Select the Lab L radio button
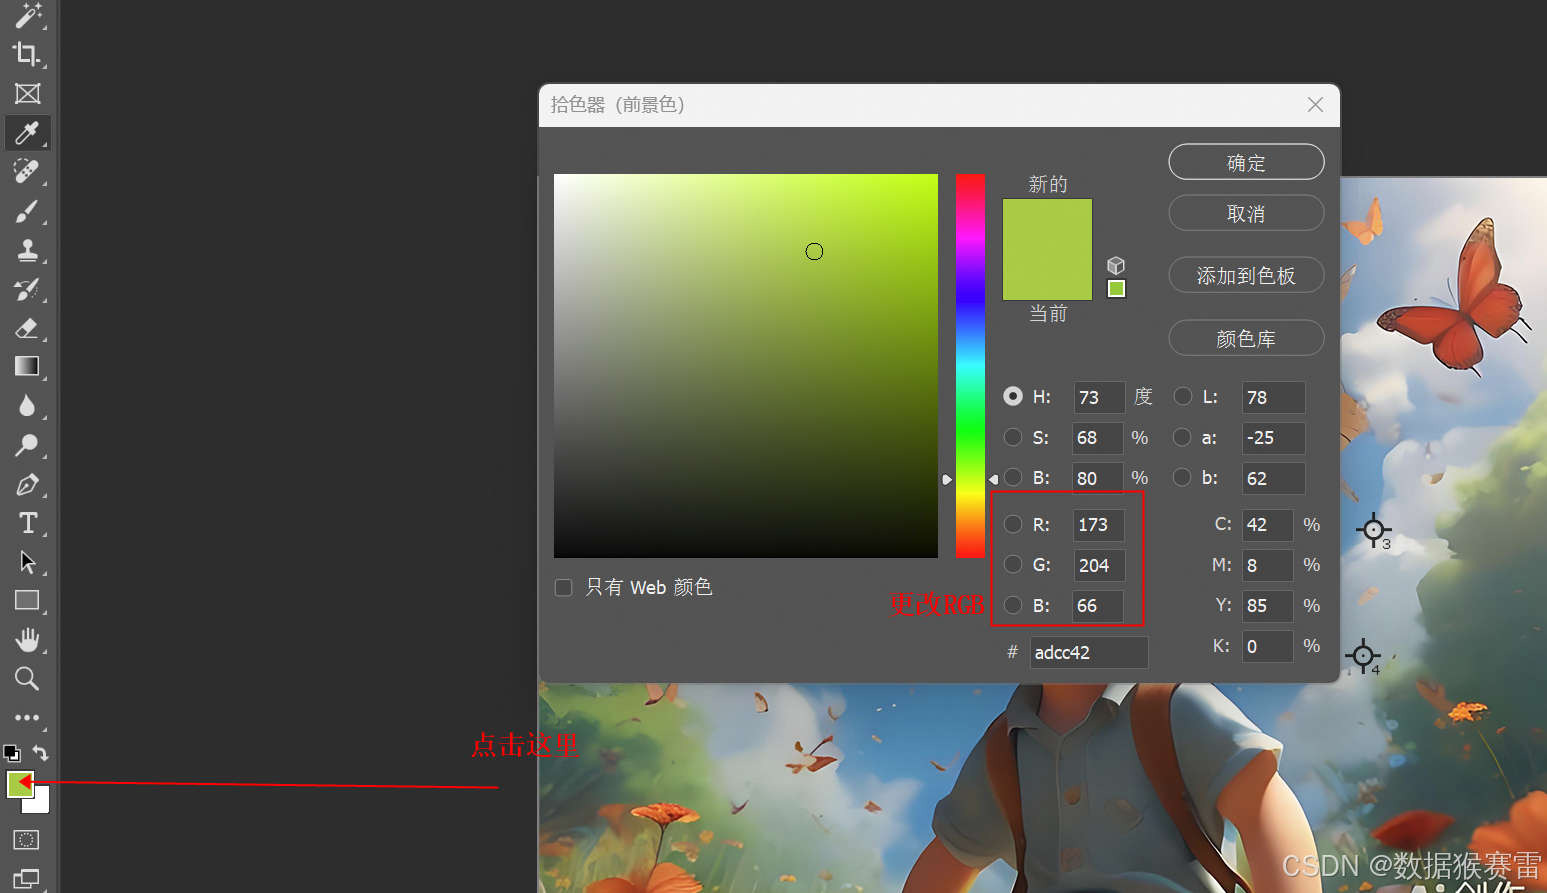 coord(1183,397)
